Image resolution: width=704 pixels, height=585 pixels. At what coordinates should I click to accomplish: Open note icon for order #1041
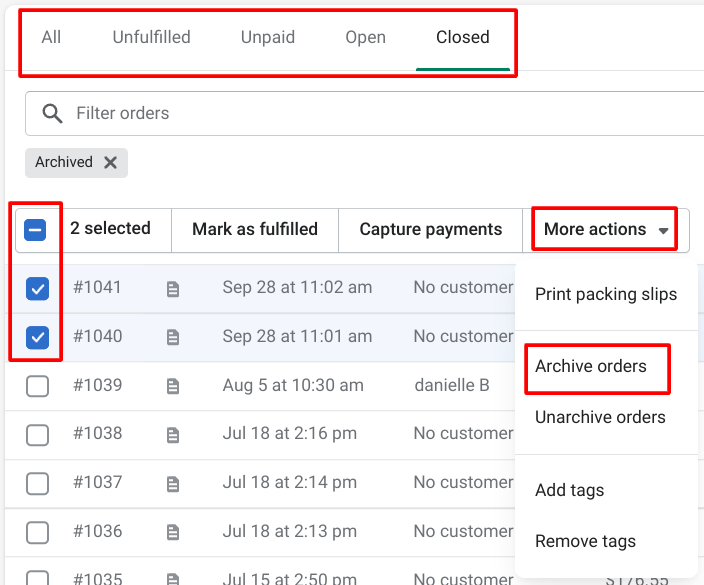coord(173,289)
